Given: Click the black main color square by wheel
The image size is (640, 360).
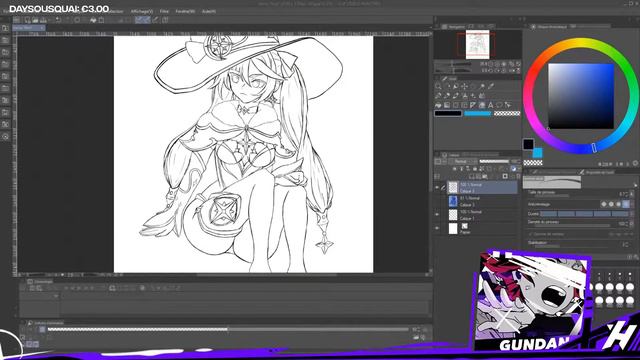Looking at the screenshot, I should pos(528,144).
